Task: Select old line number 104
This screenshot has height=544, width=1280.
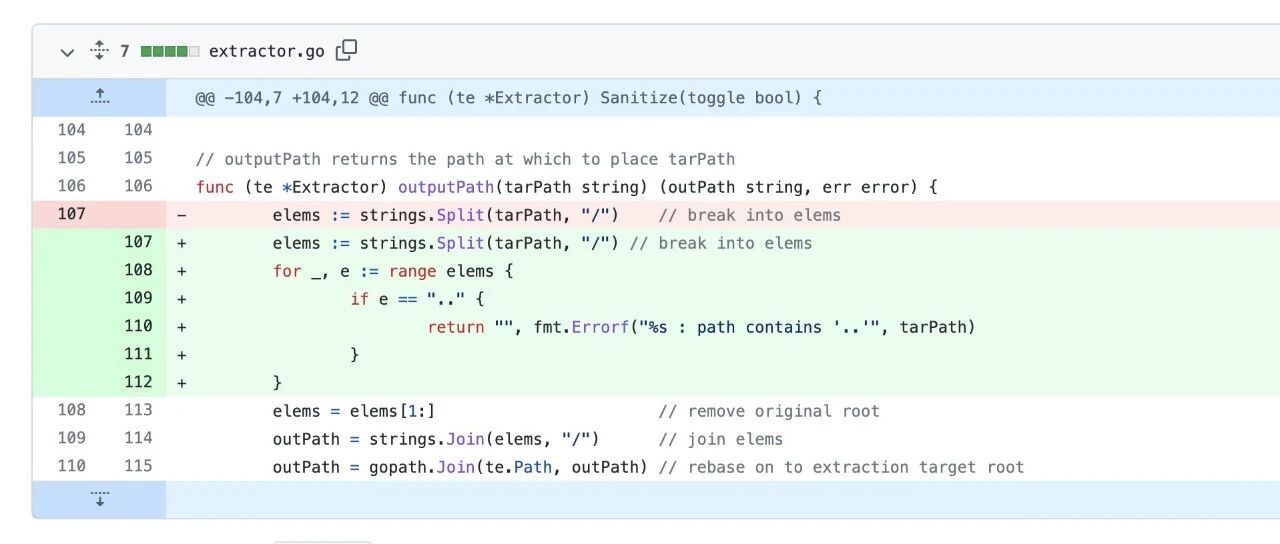Action: point(71,130)
